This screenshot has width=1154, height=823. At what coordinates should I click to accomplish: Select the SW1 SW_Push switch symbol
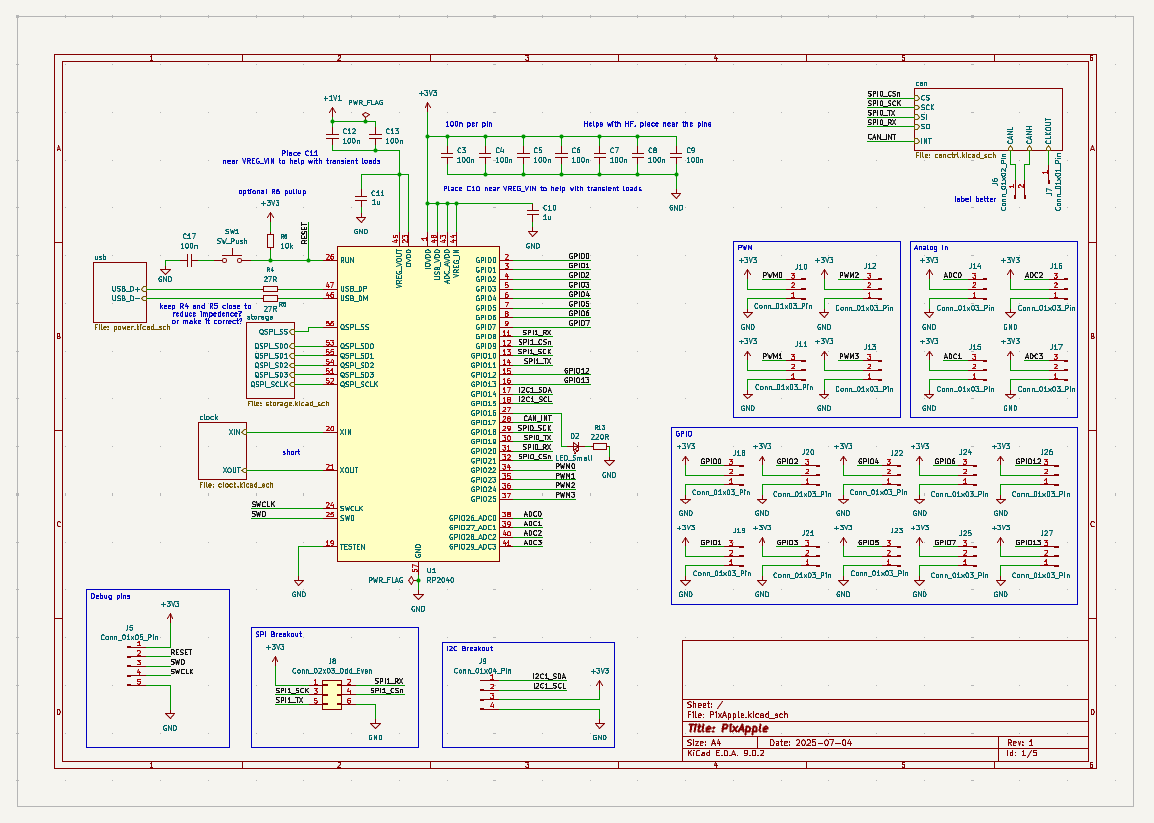[232, 258]
